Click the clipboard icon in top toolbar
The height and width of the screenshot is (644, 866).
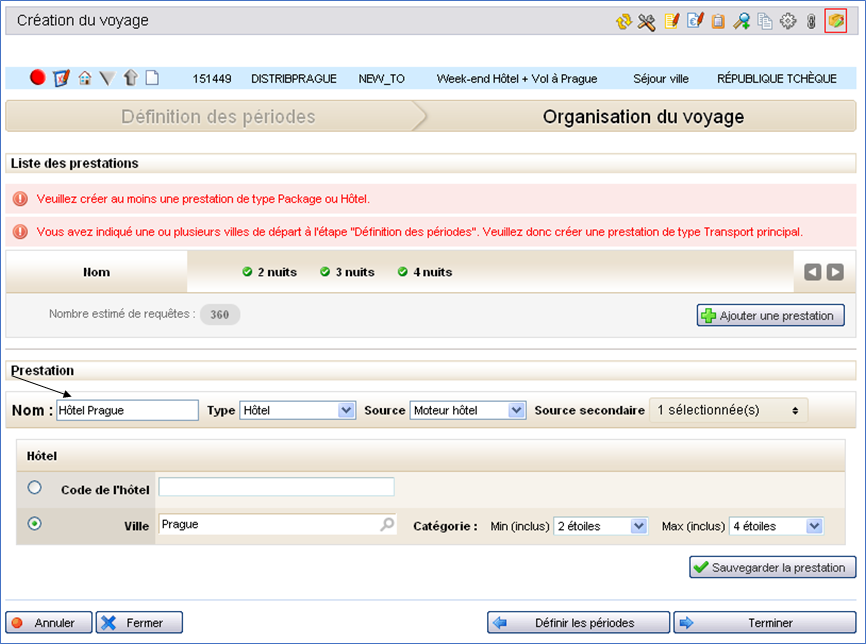tap(718, 21)
